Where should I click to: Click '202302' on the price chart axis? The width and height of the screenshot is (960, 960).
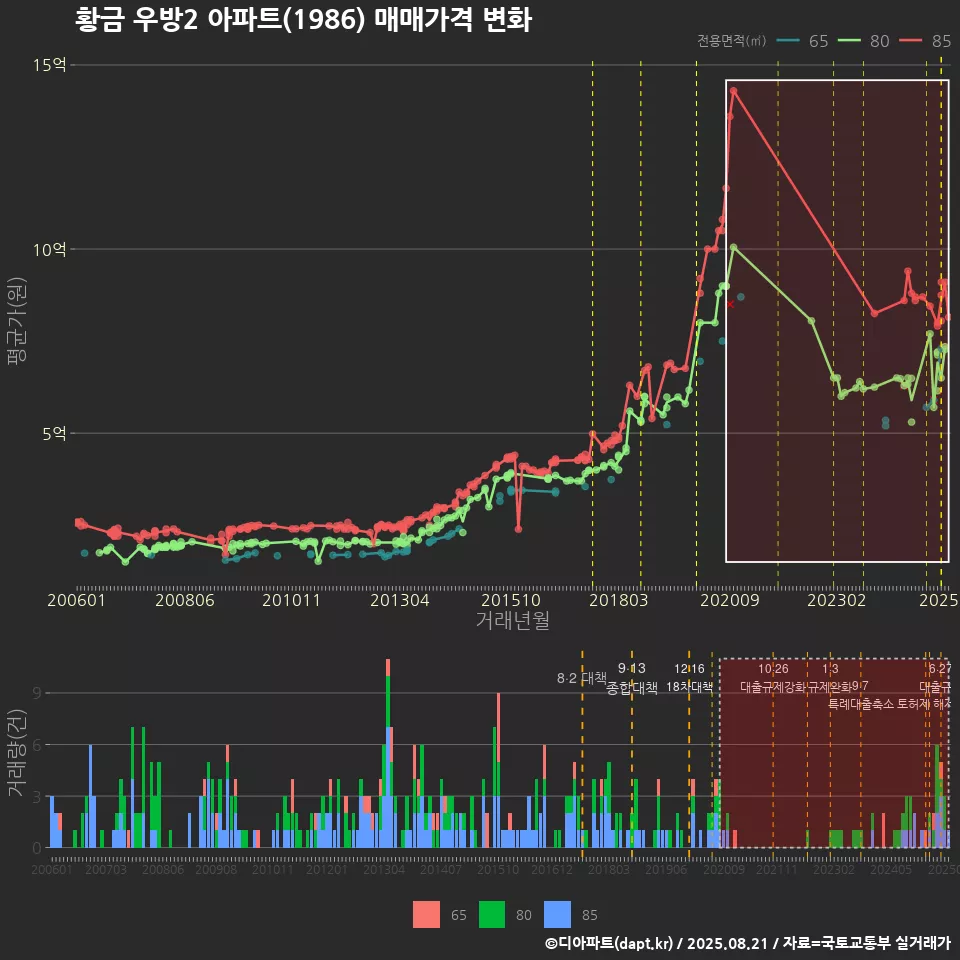tap(836, 600)
